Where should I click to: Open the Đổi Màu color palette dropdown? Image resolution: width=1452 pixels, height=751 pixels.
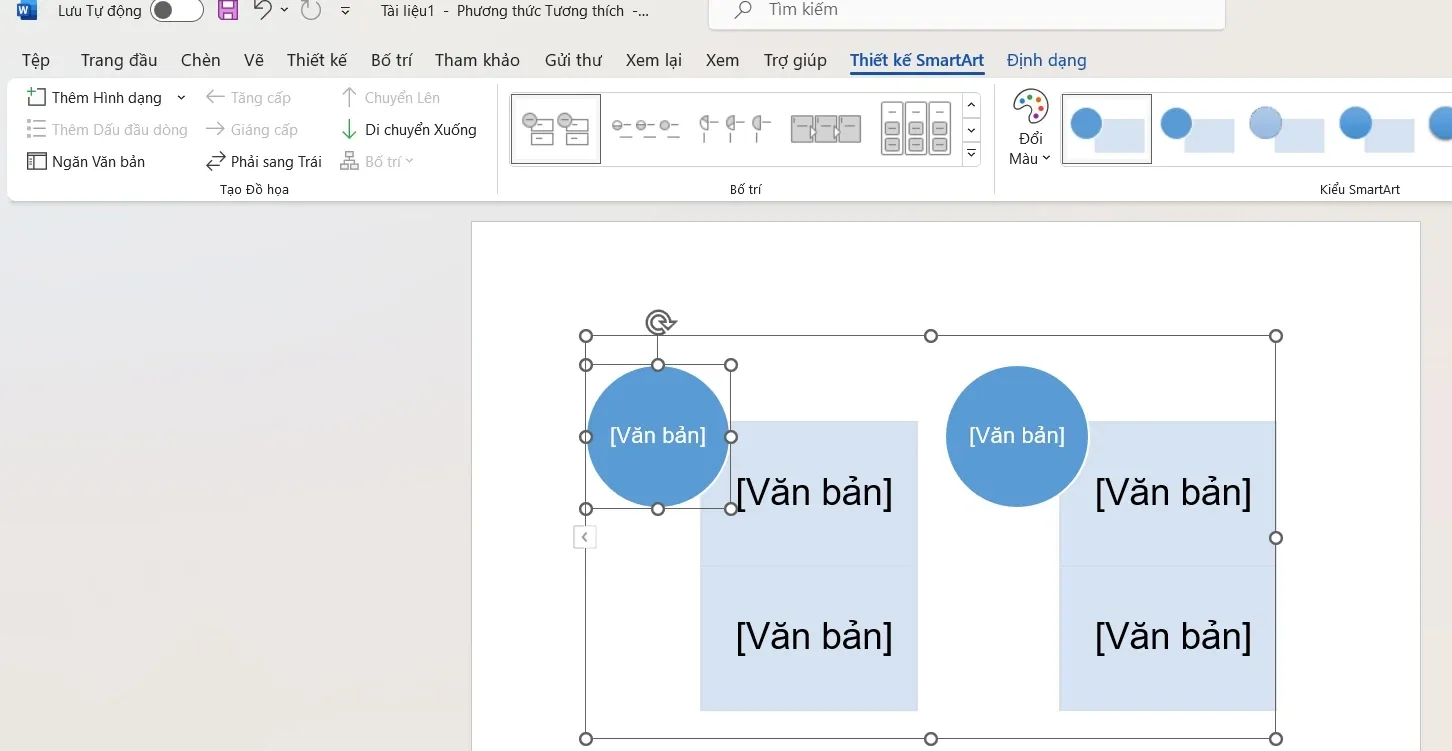(x=1029, y=128)
